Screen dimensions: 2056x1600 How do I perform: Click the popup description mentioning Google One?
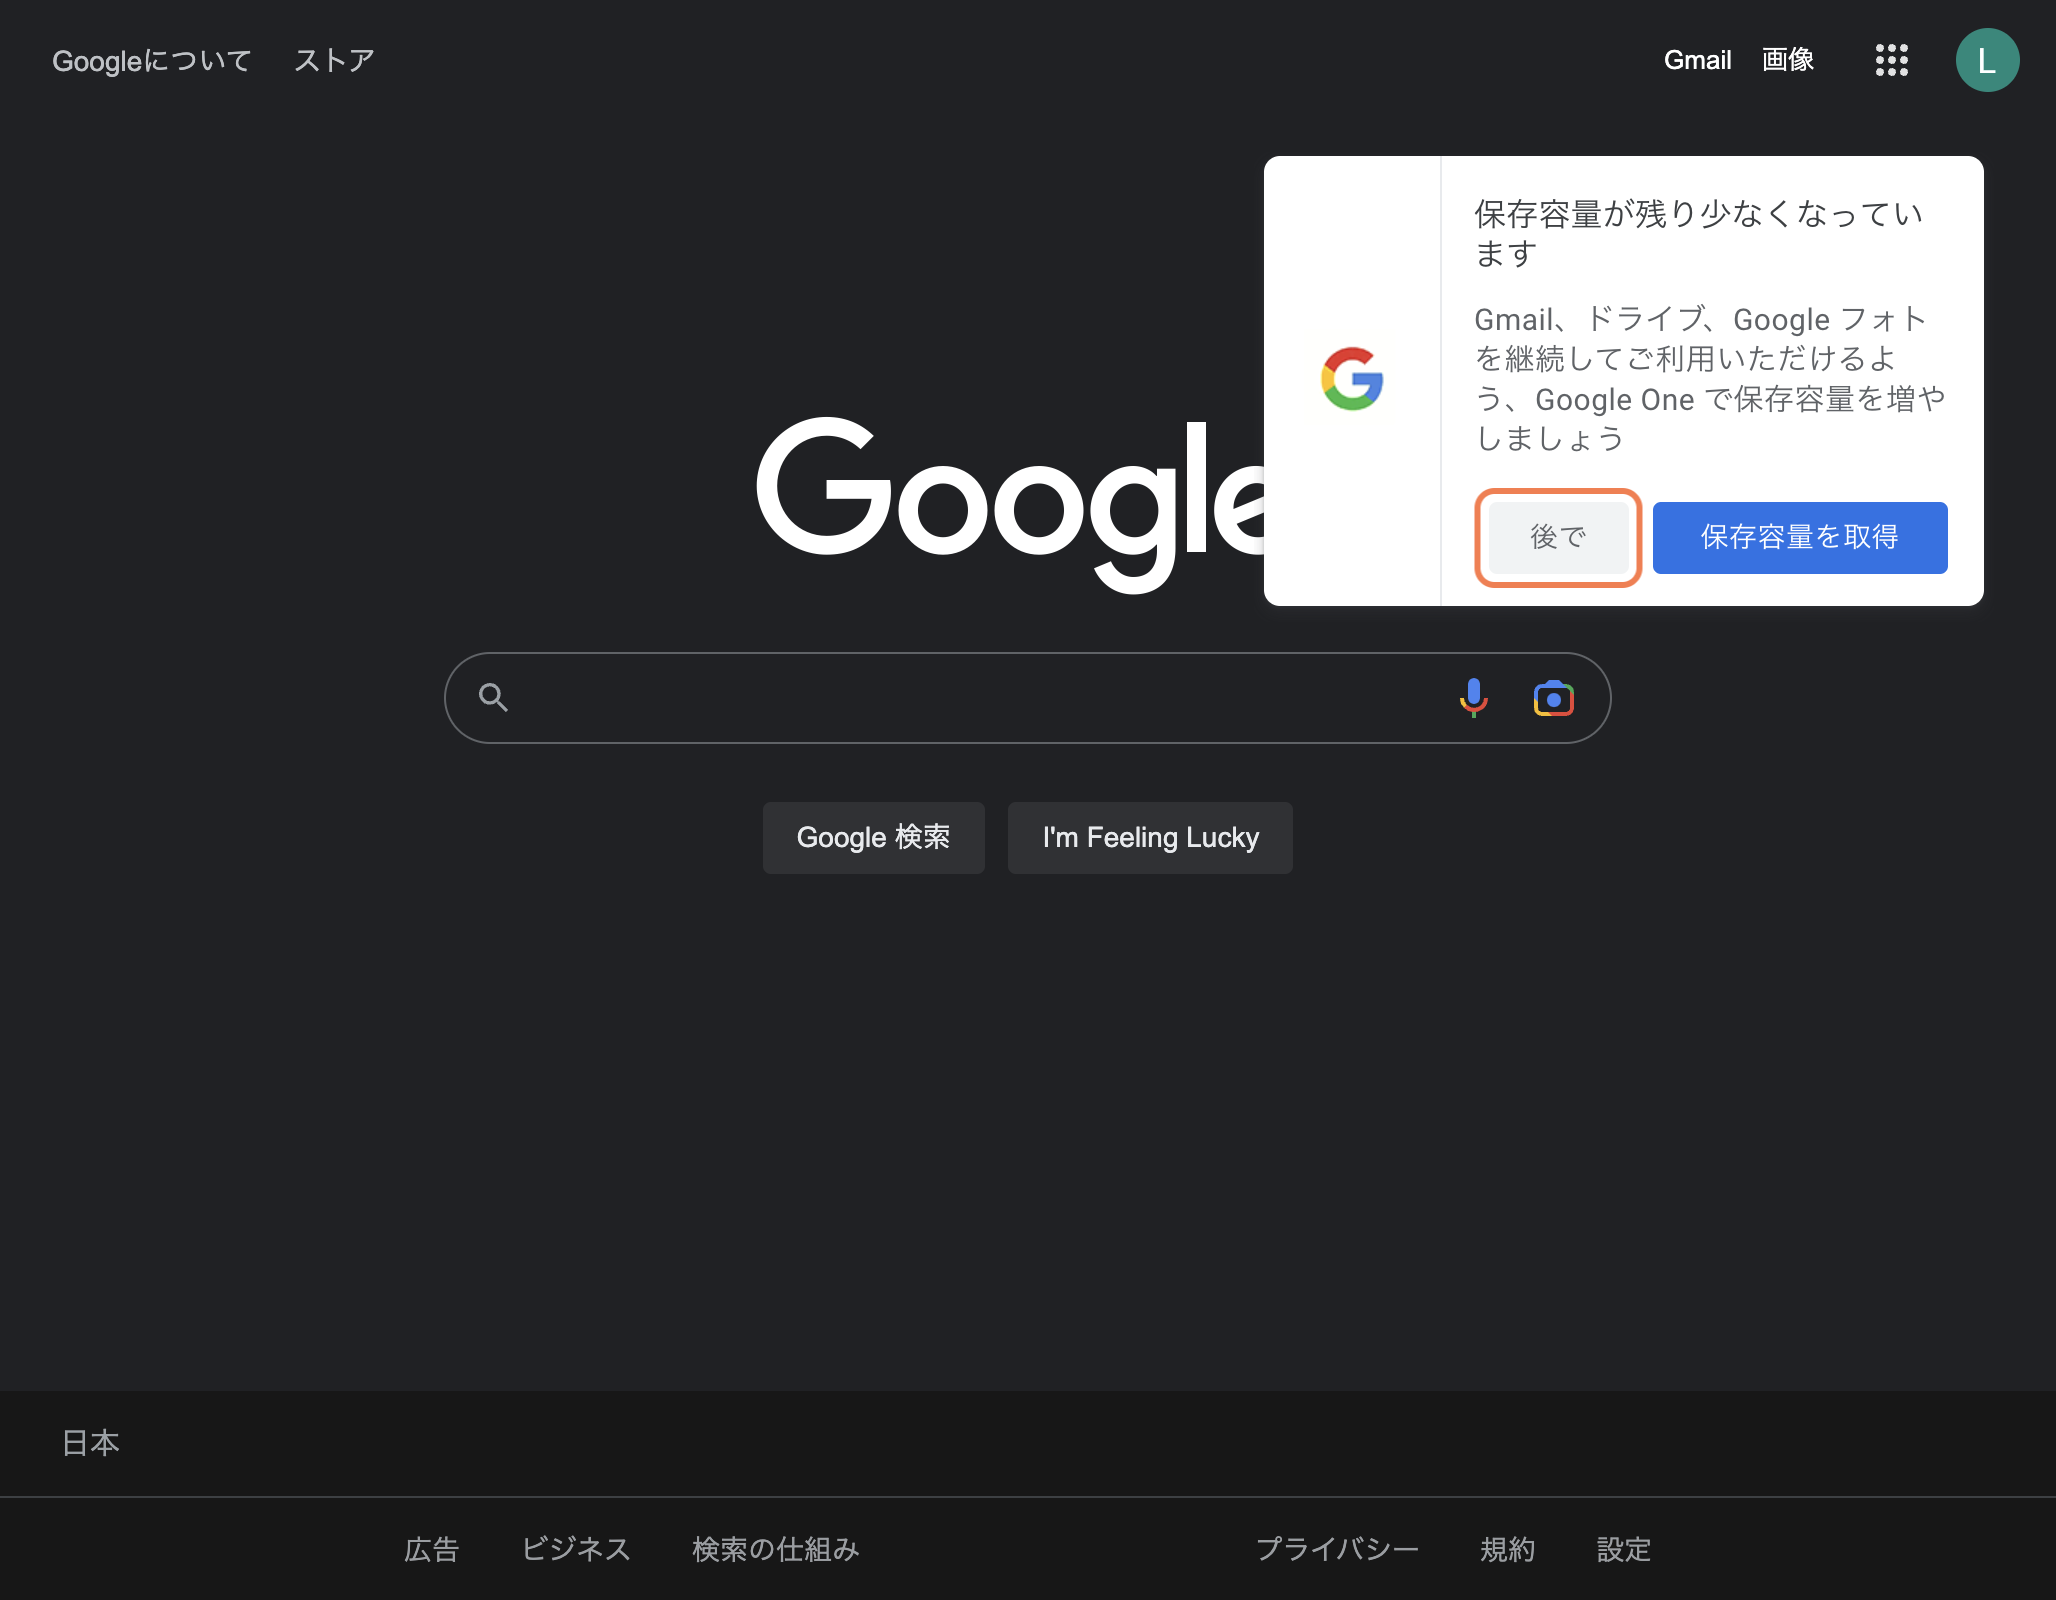pyautogui.click(x=1710, y=379)
